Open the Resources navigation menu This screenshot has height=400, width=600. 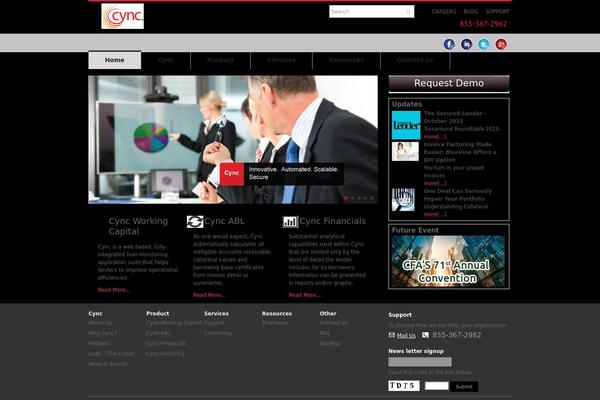346,60
